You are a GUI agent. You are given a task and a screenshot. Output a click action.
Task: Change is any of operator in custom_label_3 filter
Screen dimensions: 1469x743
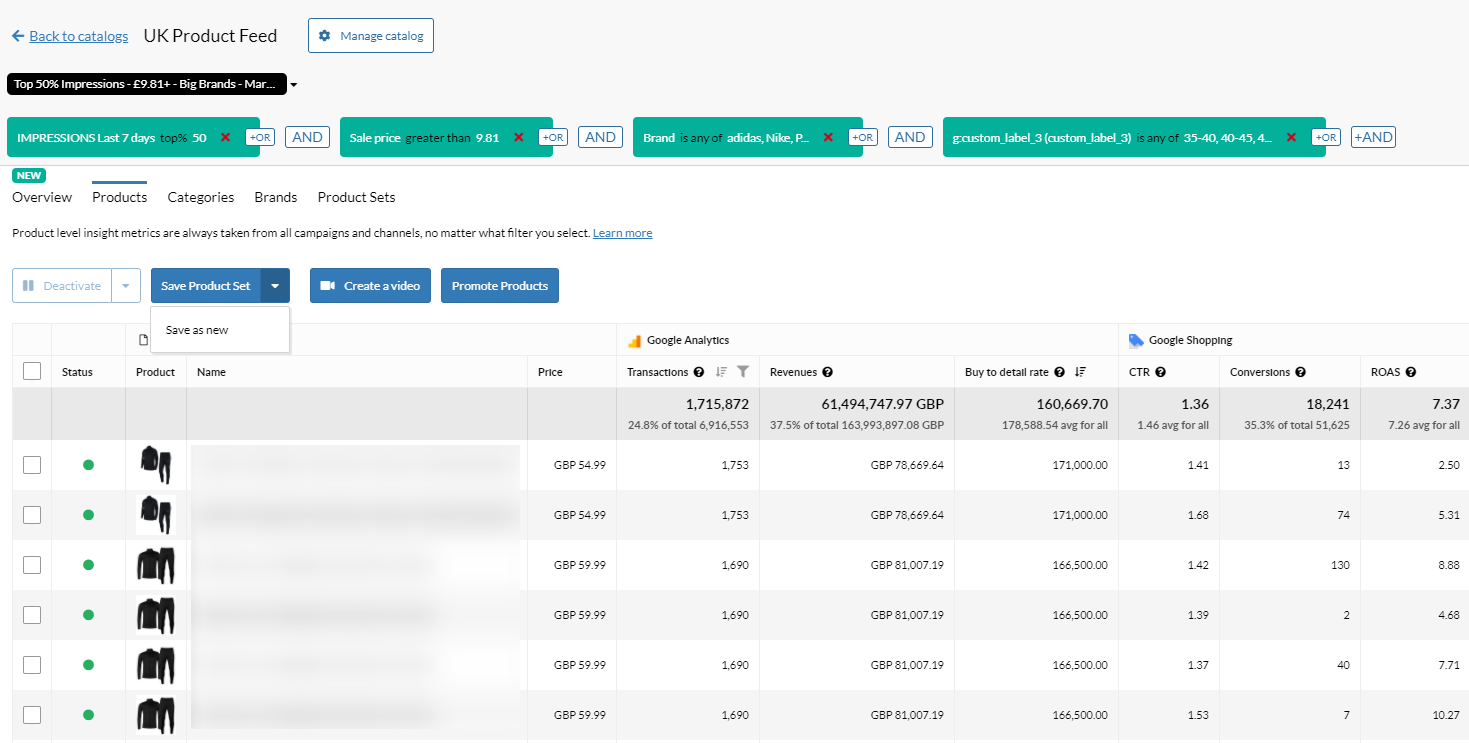pyautogui.click(x=1157, y=137)
